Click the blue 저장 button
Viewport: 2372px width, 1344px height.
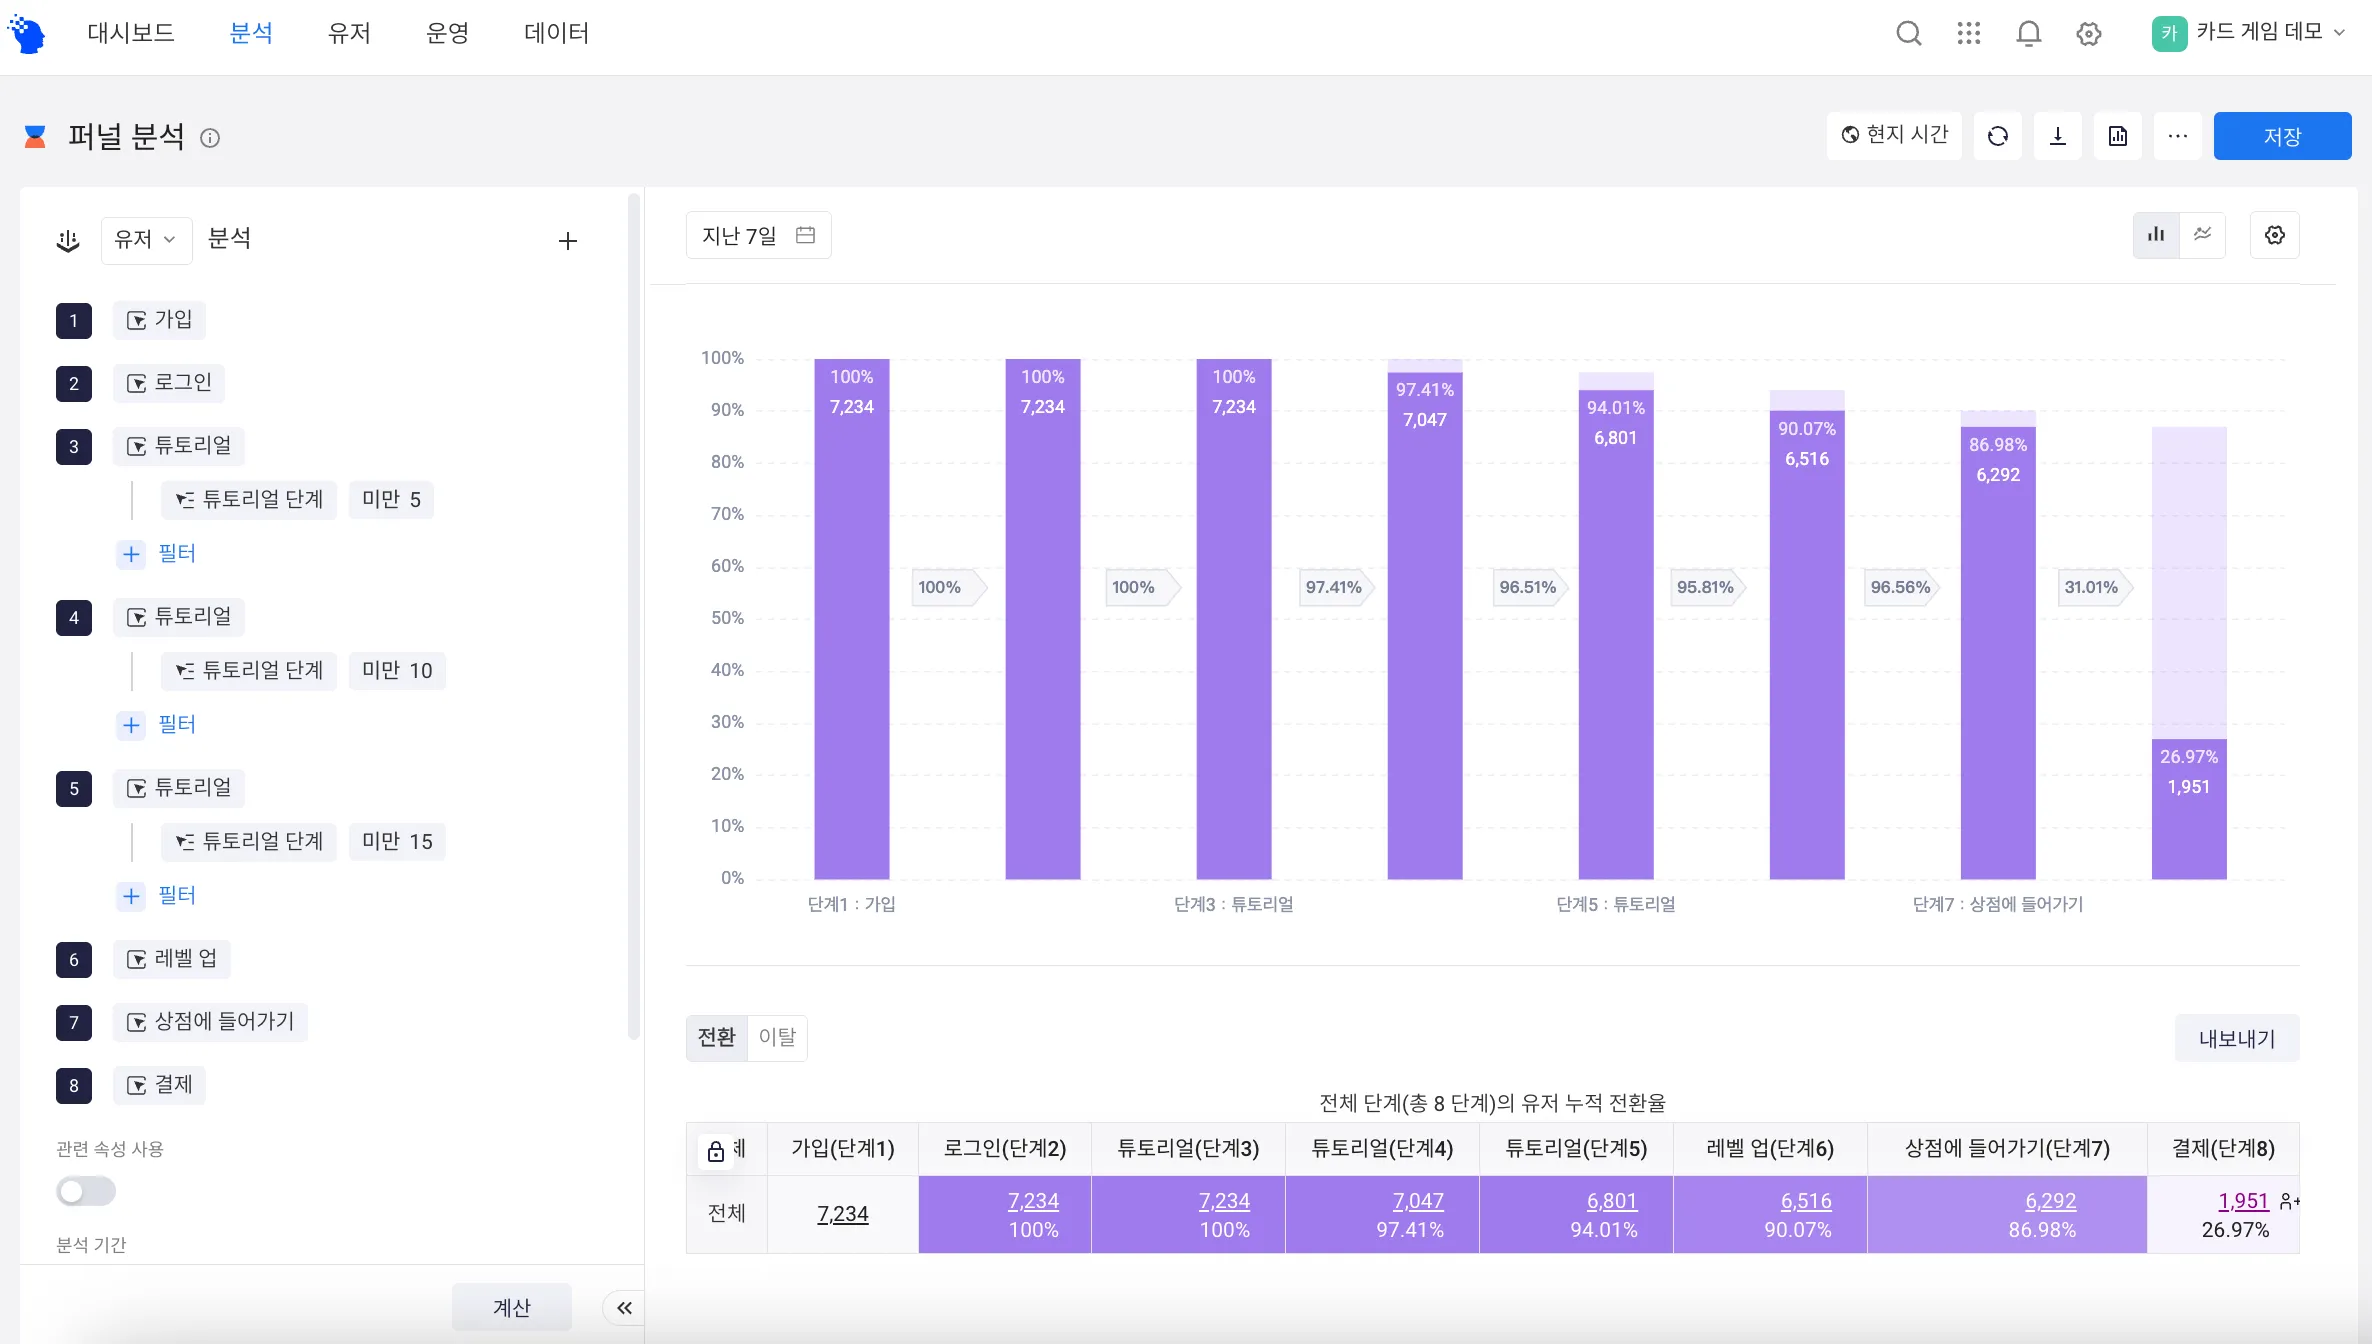2282,136
